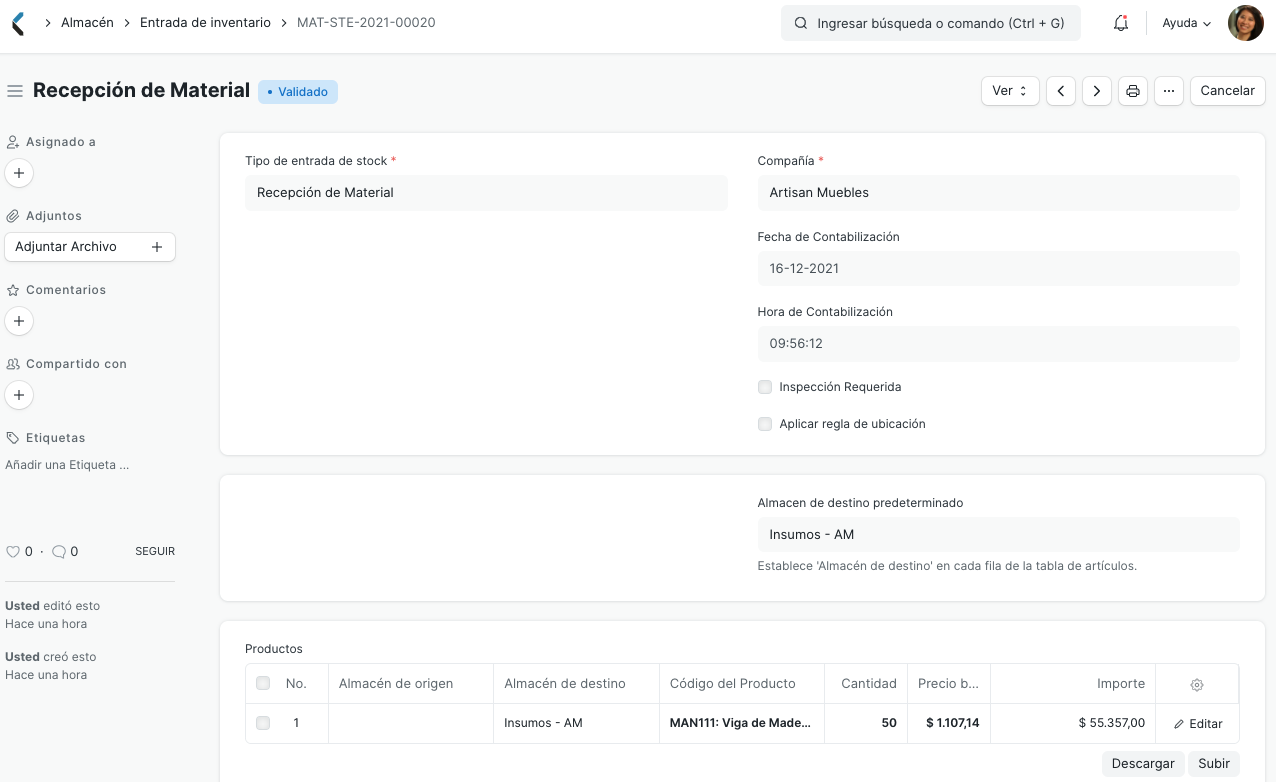Screen dimensions: 1276x782
Task: Click the heart like icon
Action: point(13,551)
